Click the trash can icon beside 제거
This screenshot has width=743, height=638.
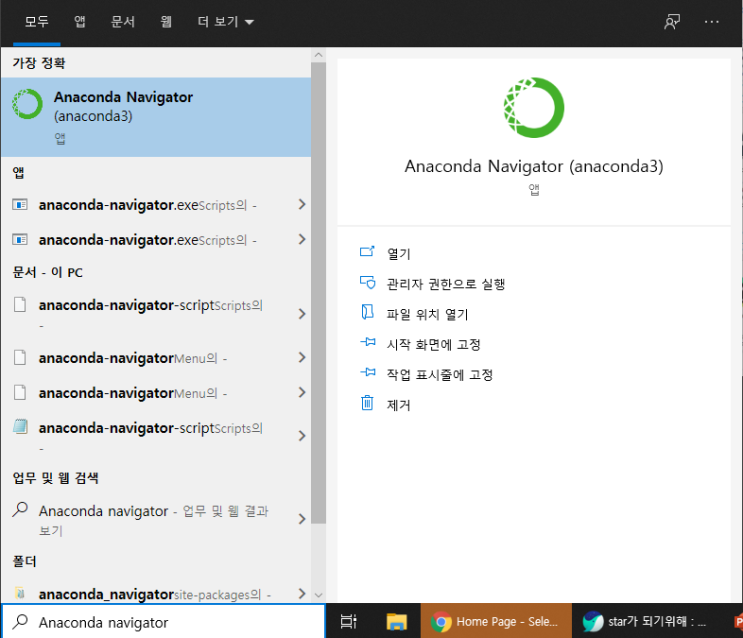click(x=367, y=403)
